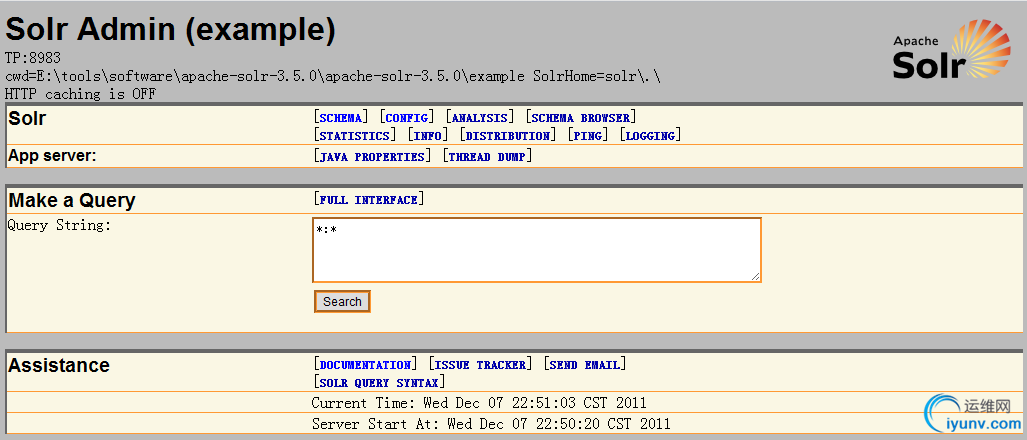Open the CONFIG link
The image size is (1027, 440).
pos(407,118)
